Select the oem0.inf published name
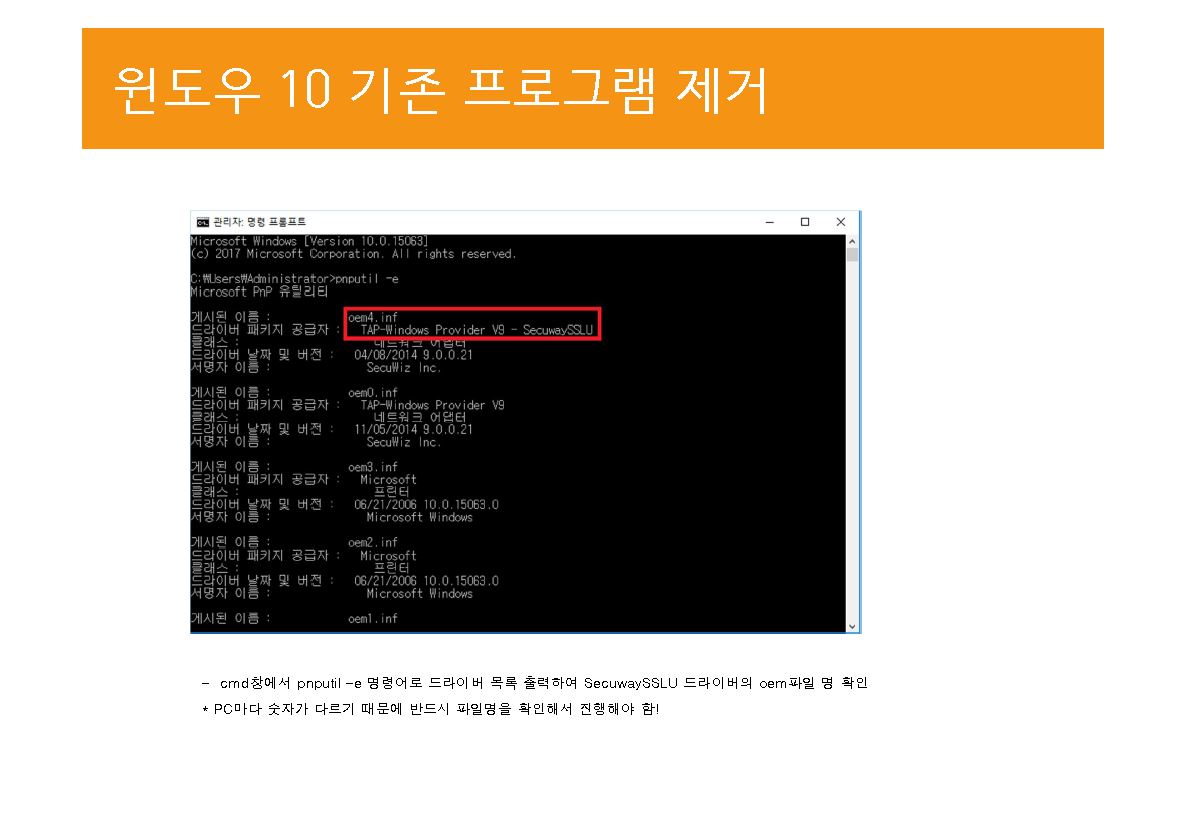1183x827 pixels. coord(372,392)
